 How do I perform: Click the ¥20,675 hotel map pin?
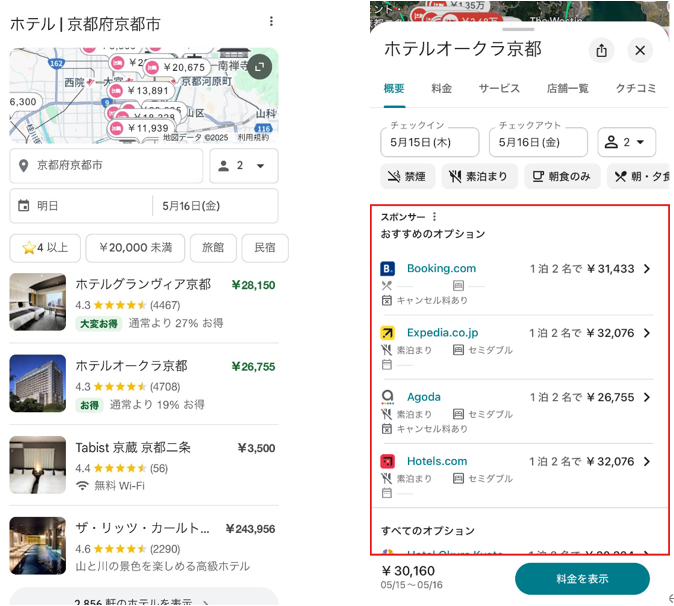click(176, 67)
